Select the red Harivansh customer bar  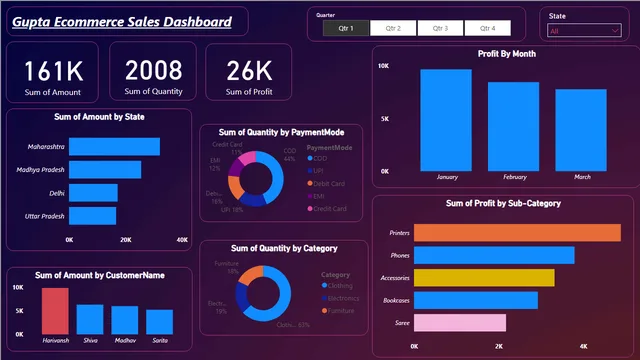[55, 311]
